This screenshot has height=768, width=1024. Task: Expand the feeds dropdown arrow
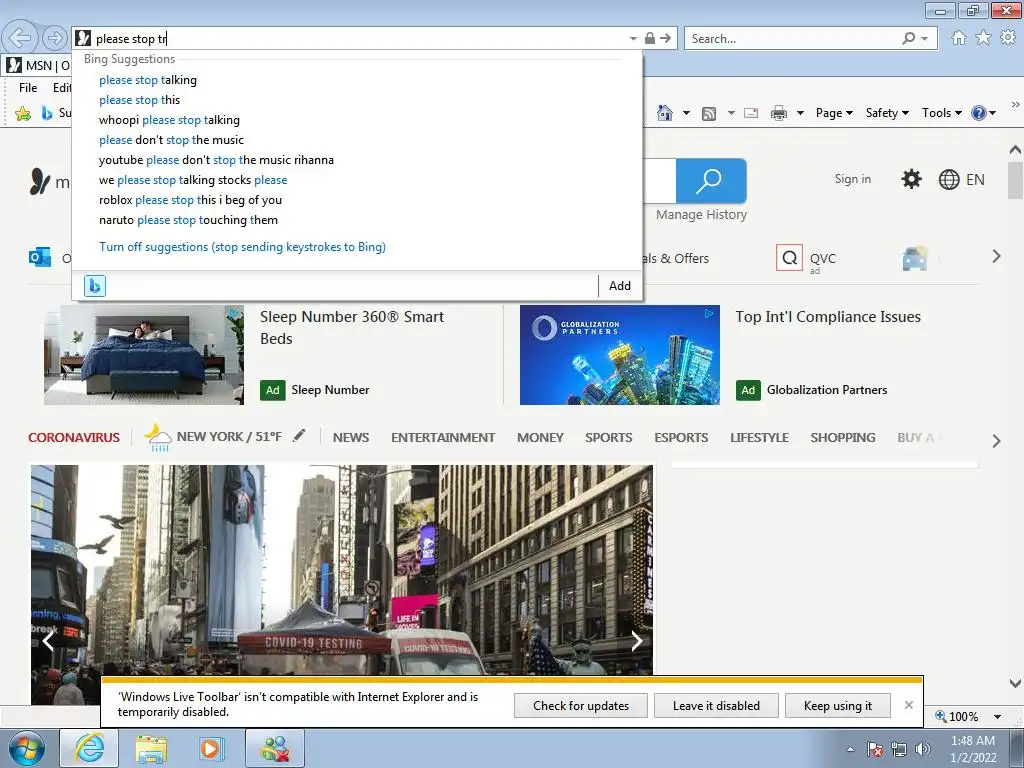[731, 114]
